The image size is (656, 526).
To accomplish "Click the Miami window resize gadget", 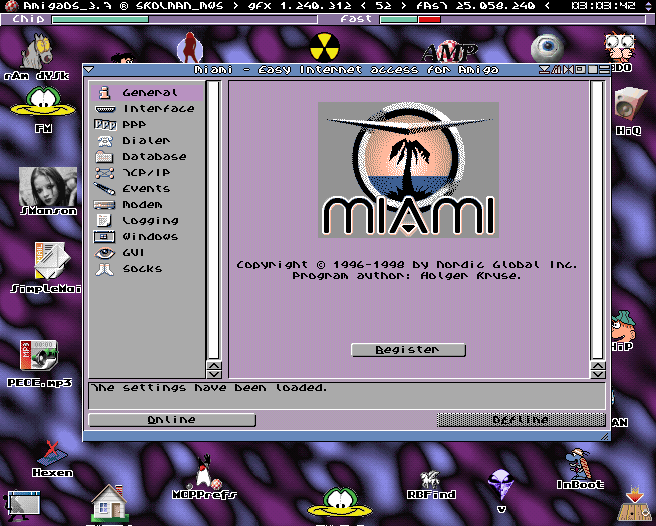I will (605, 436).
